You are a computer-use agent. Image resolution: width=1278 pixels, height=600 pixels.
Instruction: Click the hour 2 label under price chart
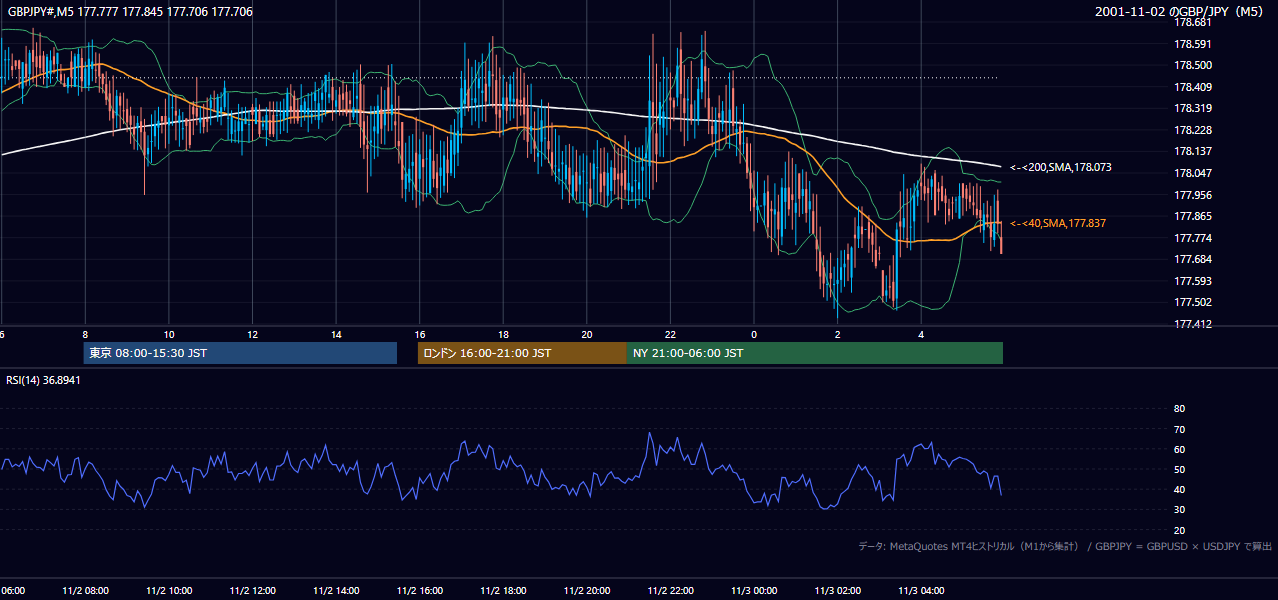tap(838, 334)
